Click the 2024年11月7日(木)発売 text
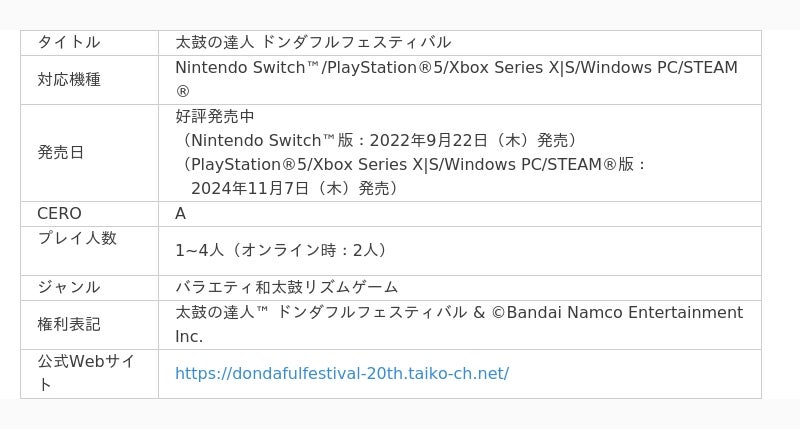This screenshot has width=800, height=429. point(295,188)
